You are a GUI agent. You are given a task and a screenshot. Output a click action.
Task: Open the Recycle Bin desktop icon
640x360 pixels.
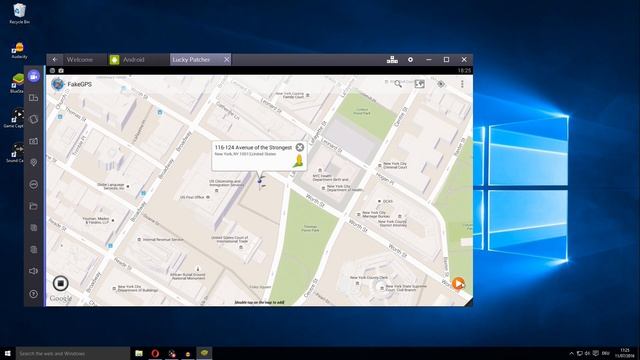coord(19,13)
